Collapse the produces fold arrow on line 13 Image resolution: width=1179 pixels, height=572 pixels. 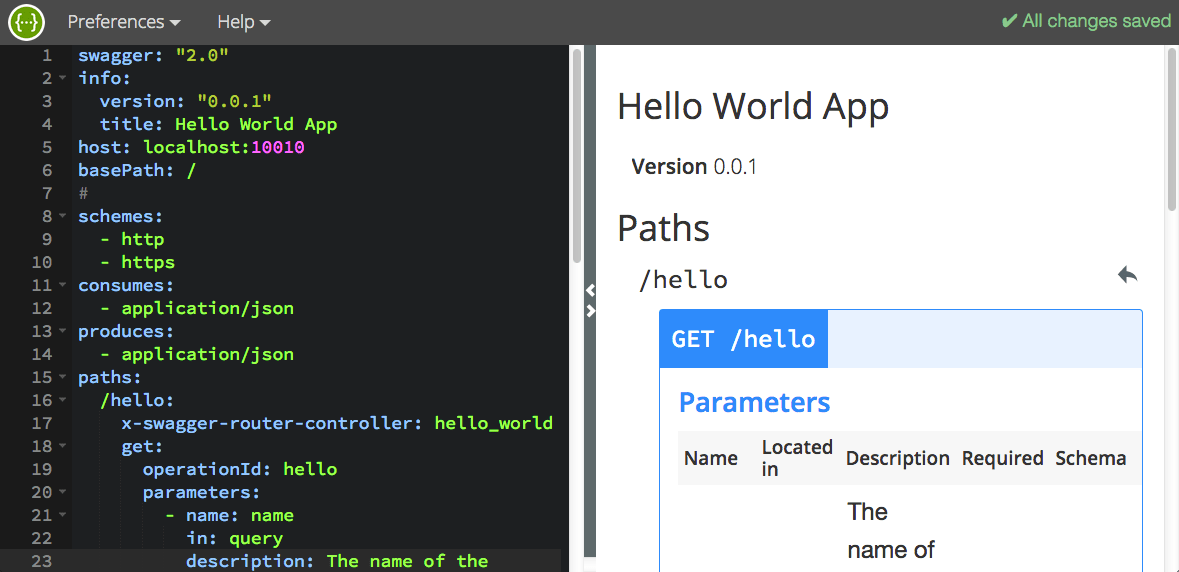(x=62, y=331)
